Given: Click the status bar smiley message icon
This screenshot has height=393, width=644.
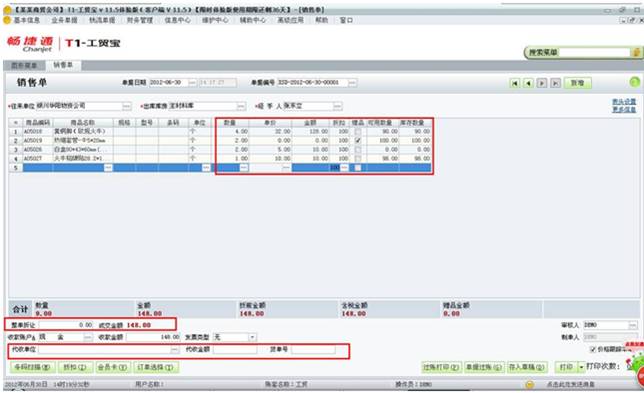Looking at the screenshot, I should [530, 385].
